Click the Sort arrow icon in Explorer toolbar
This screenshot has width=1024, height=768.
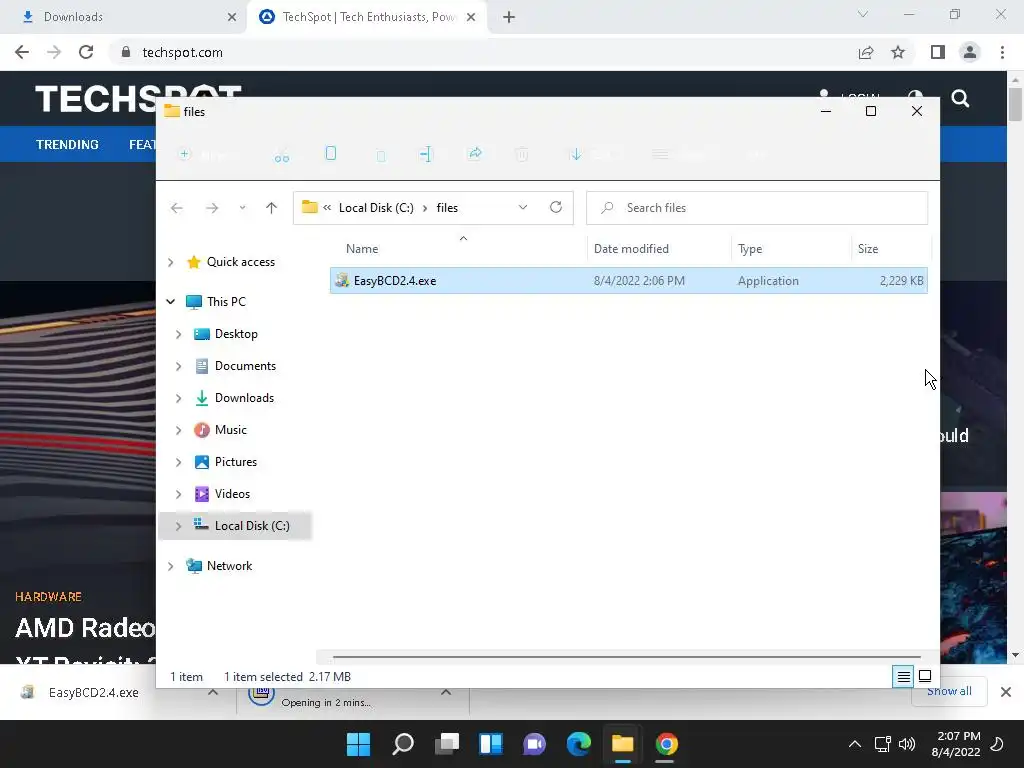point(575,154)
